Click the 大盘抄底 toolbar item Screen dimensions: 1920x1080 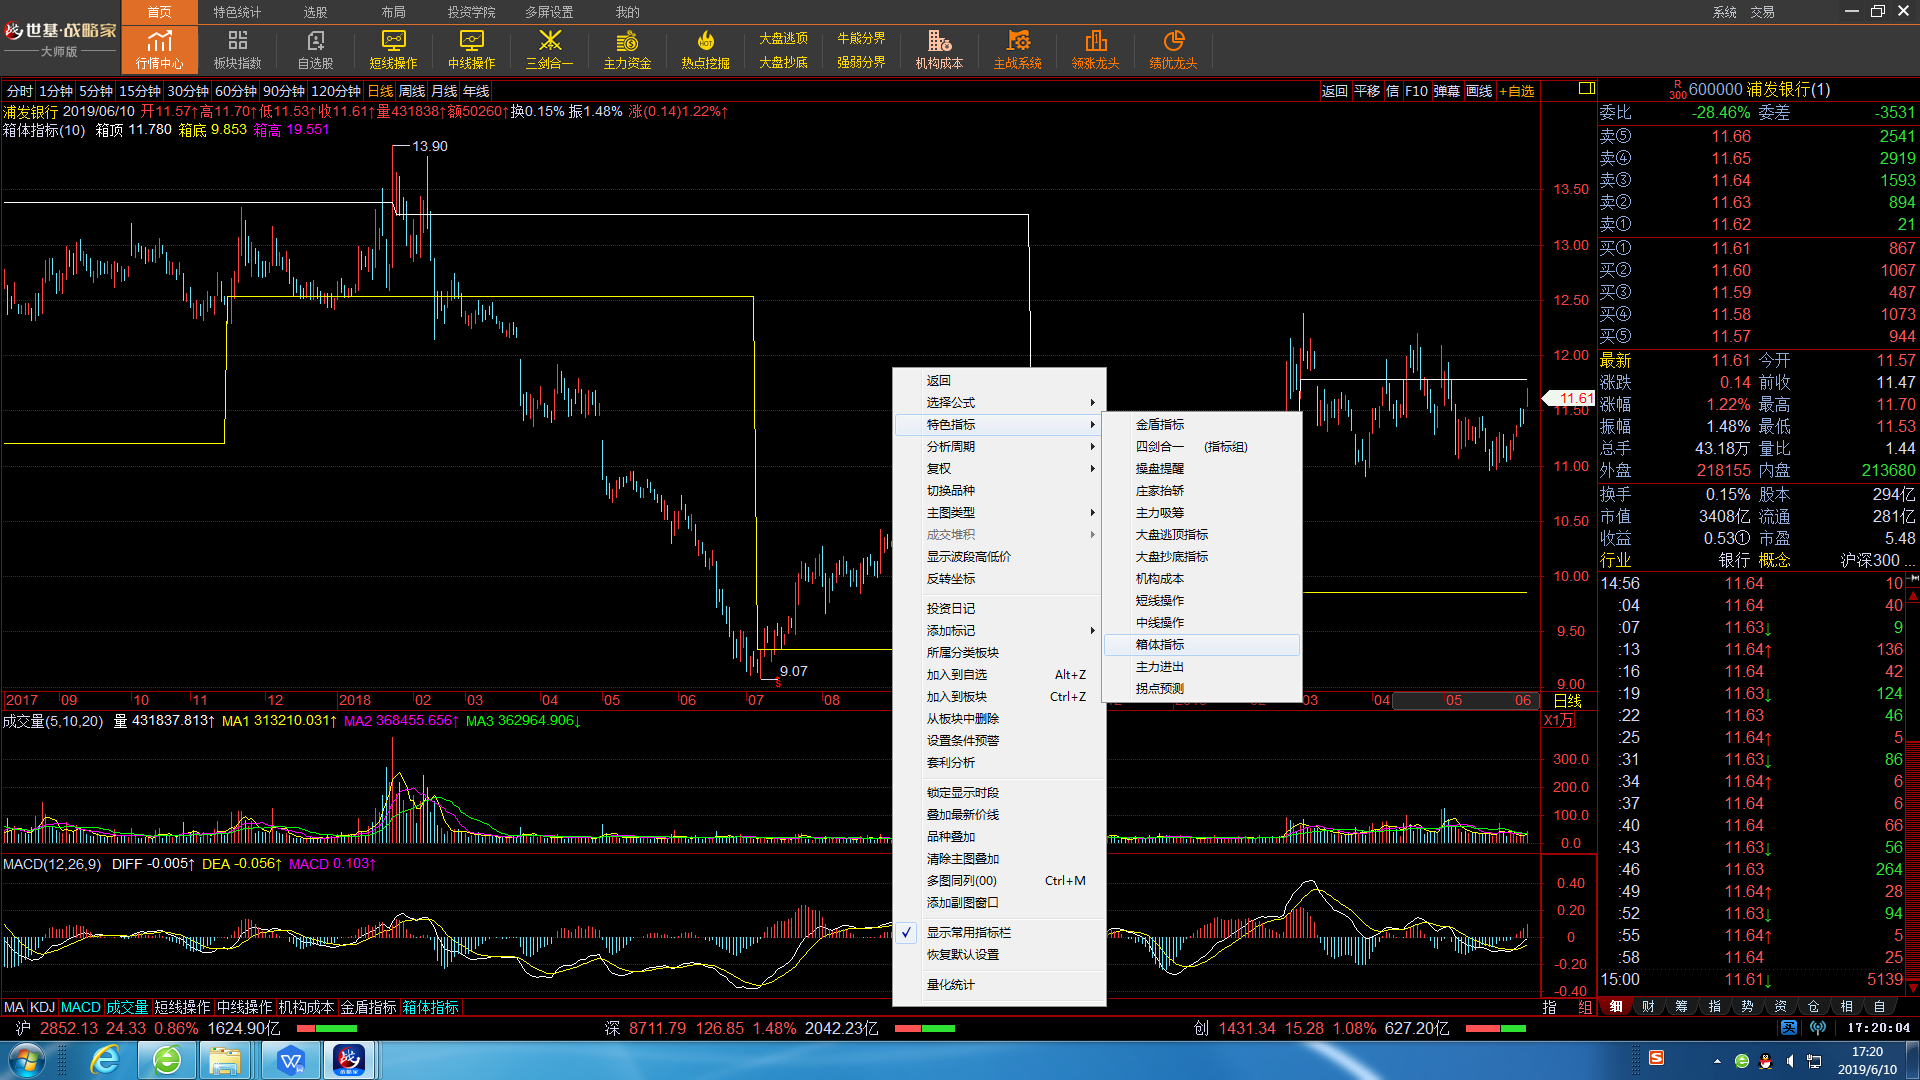pos(783,62)
